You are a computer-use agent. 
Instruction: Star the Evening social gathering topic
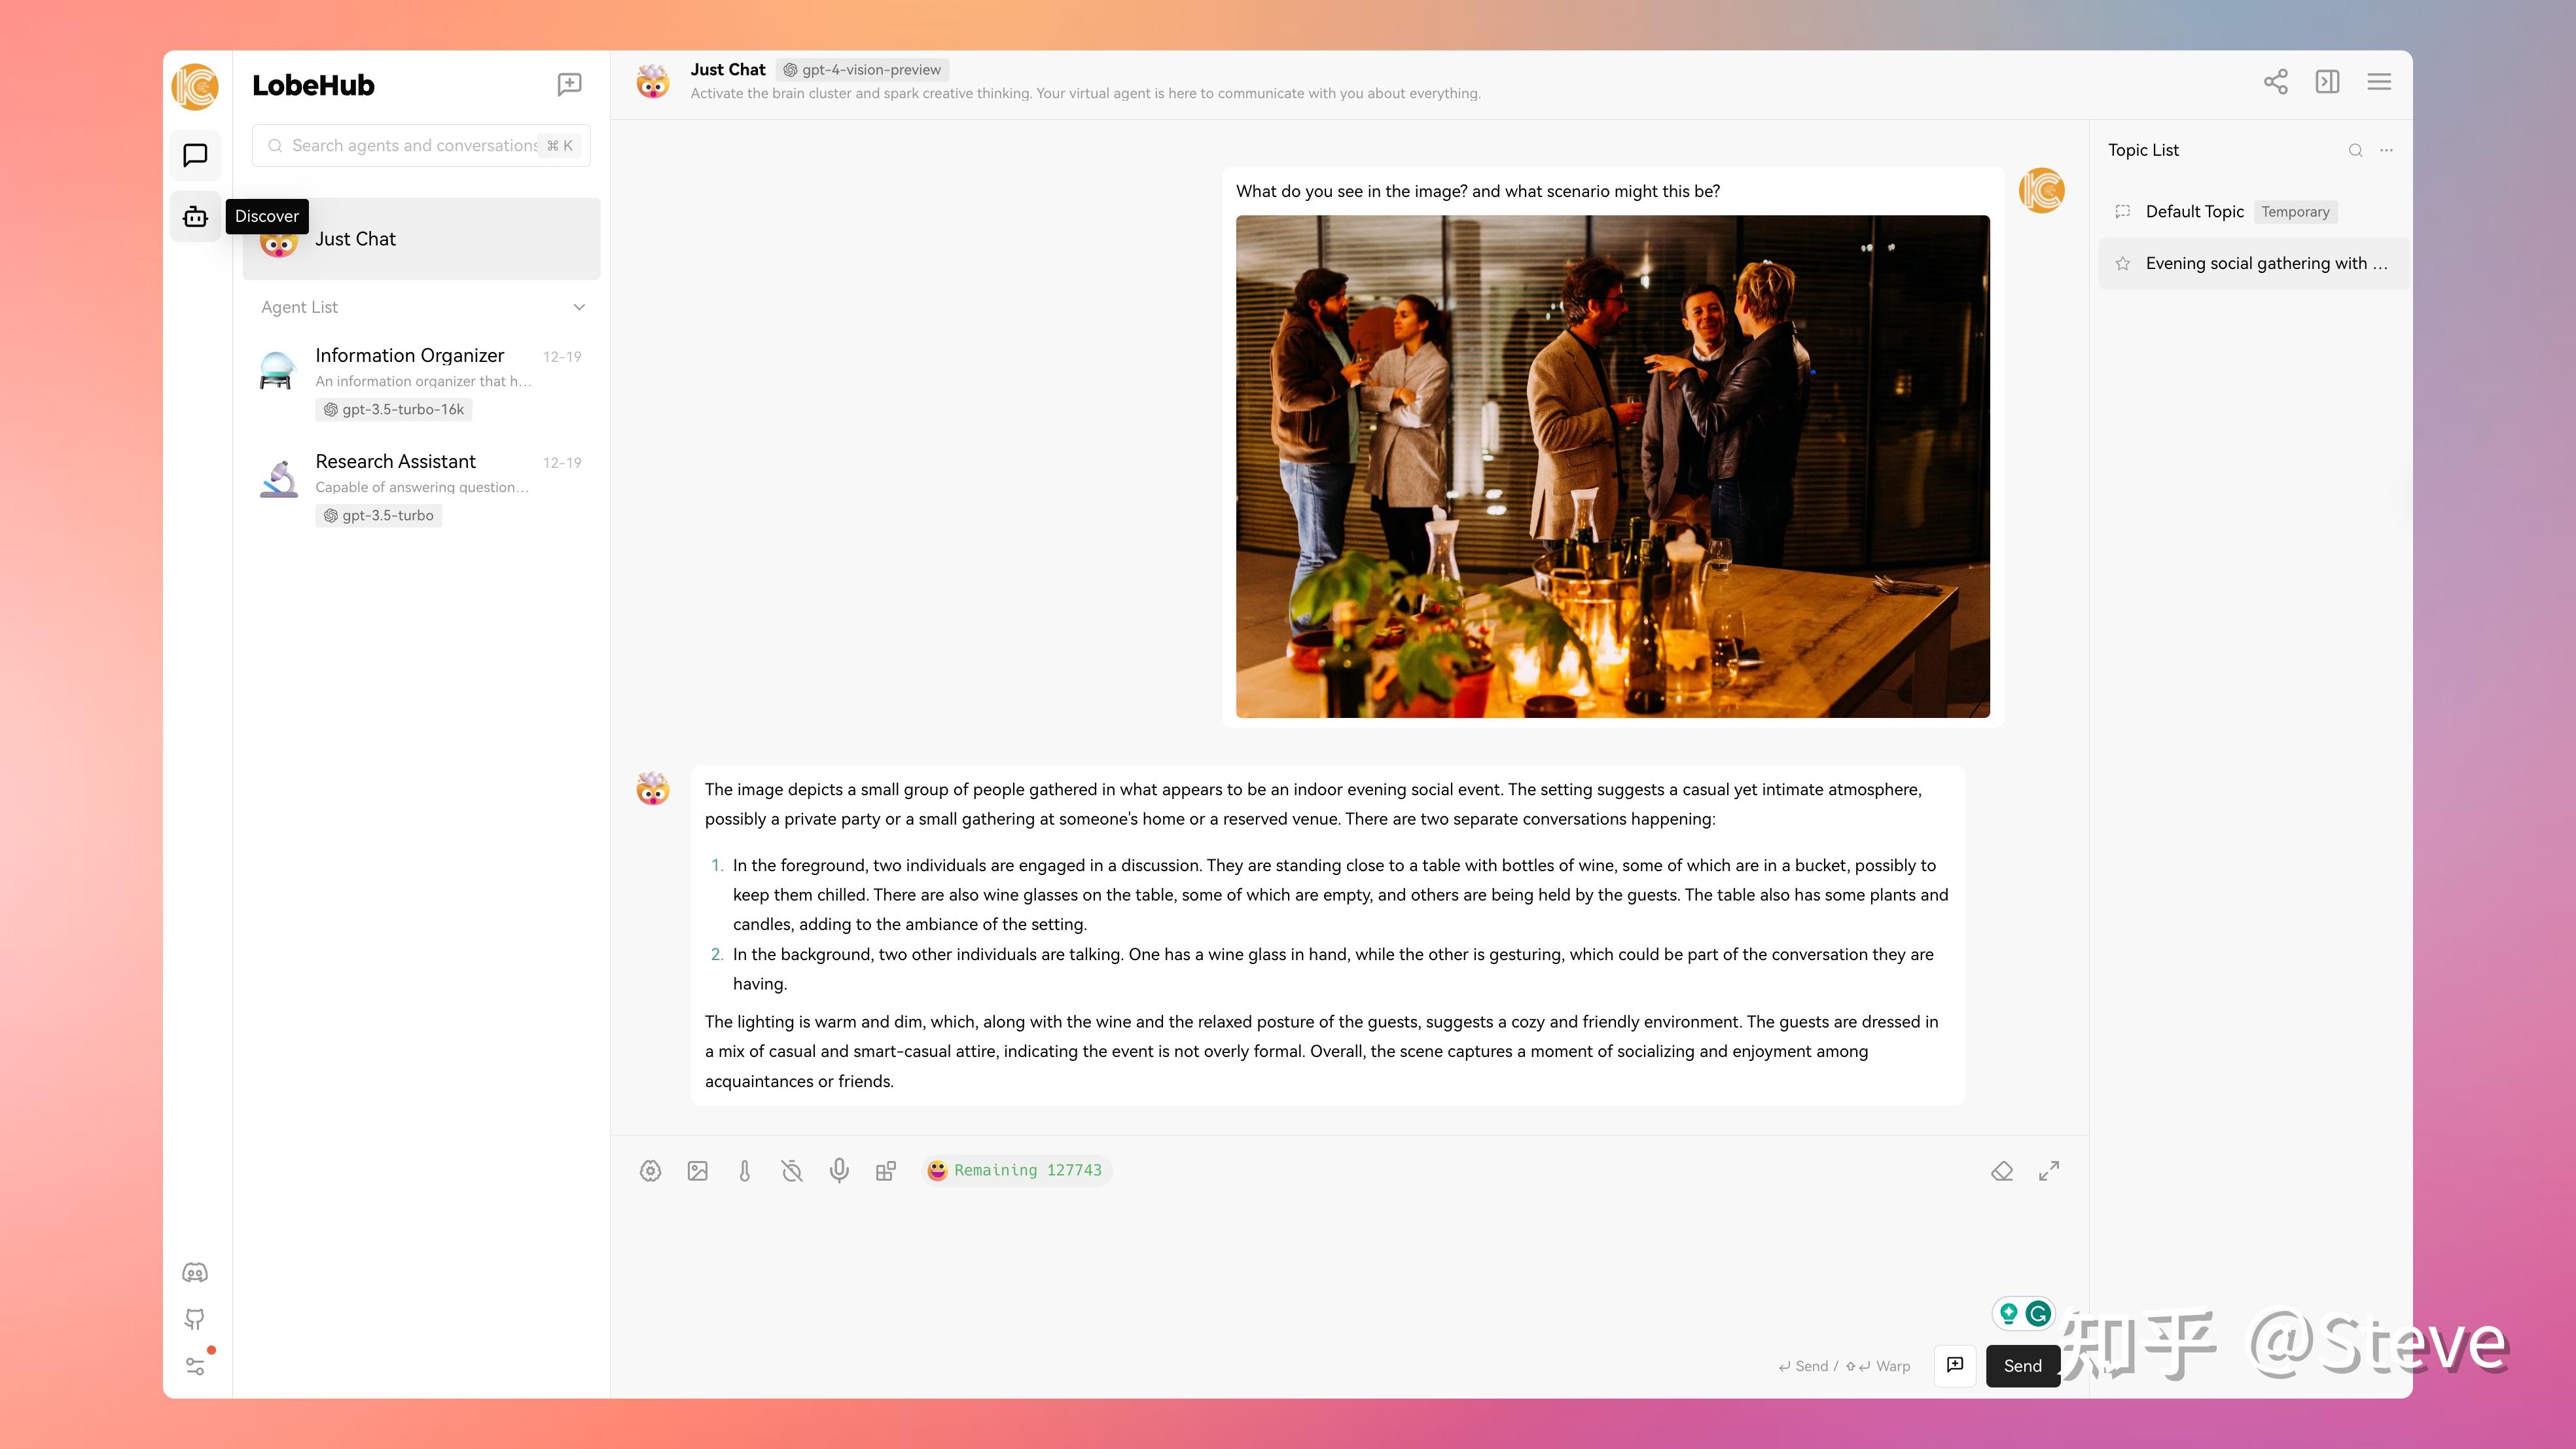click(x=2123, y=264)
